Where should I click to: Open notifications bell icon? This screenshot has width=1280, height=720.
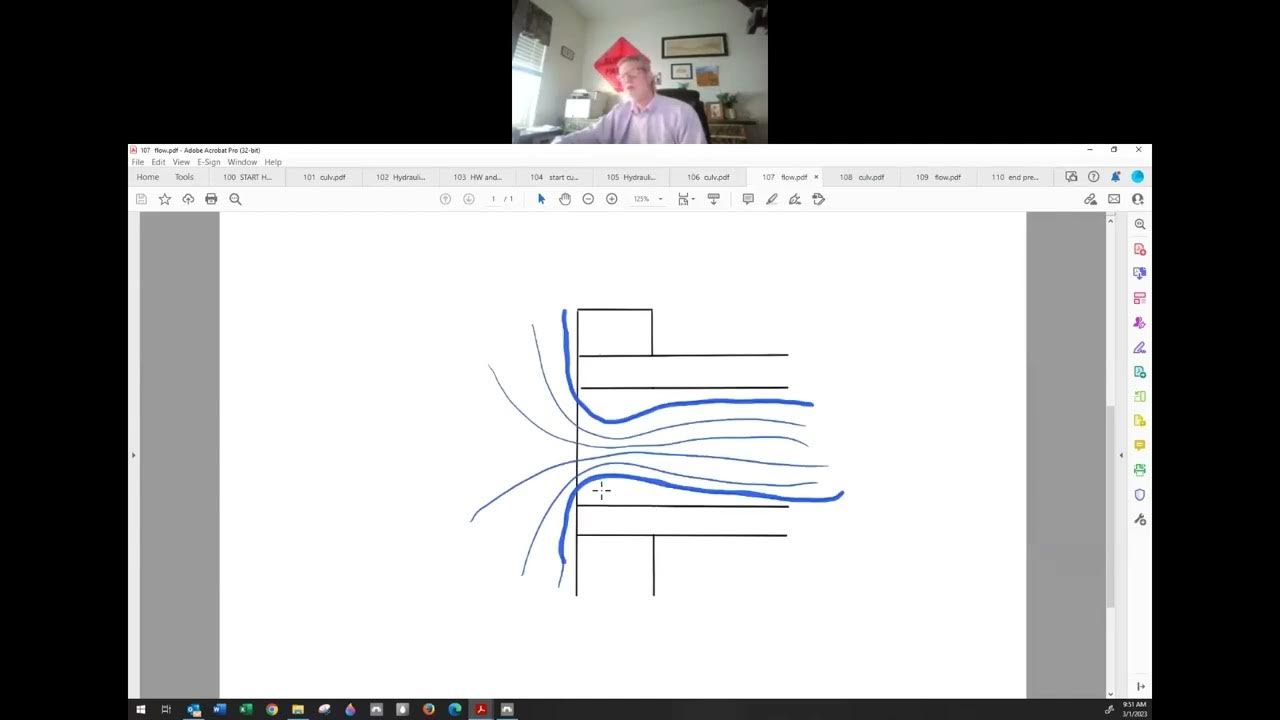coord(1115,177)
